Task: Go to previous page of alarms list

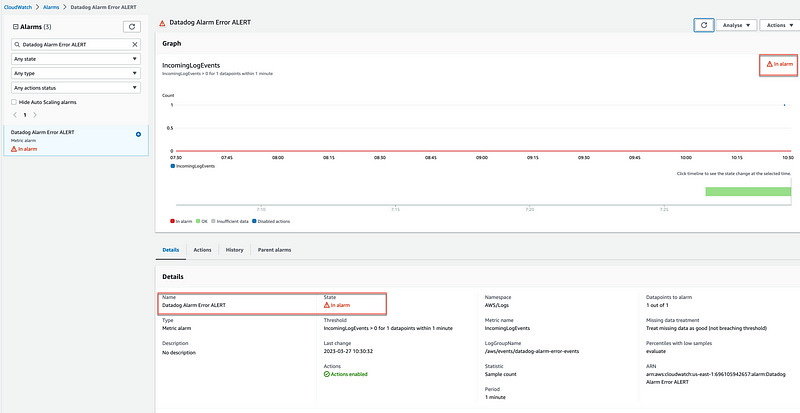Action: [x=15, y=115]
